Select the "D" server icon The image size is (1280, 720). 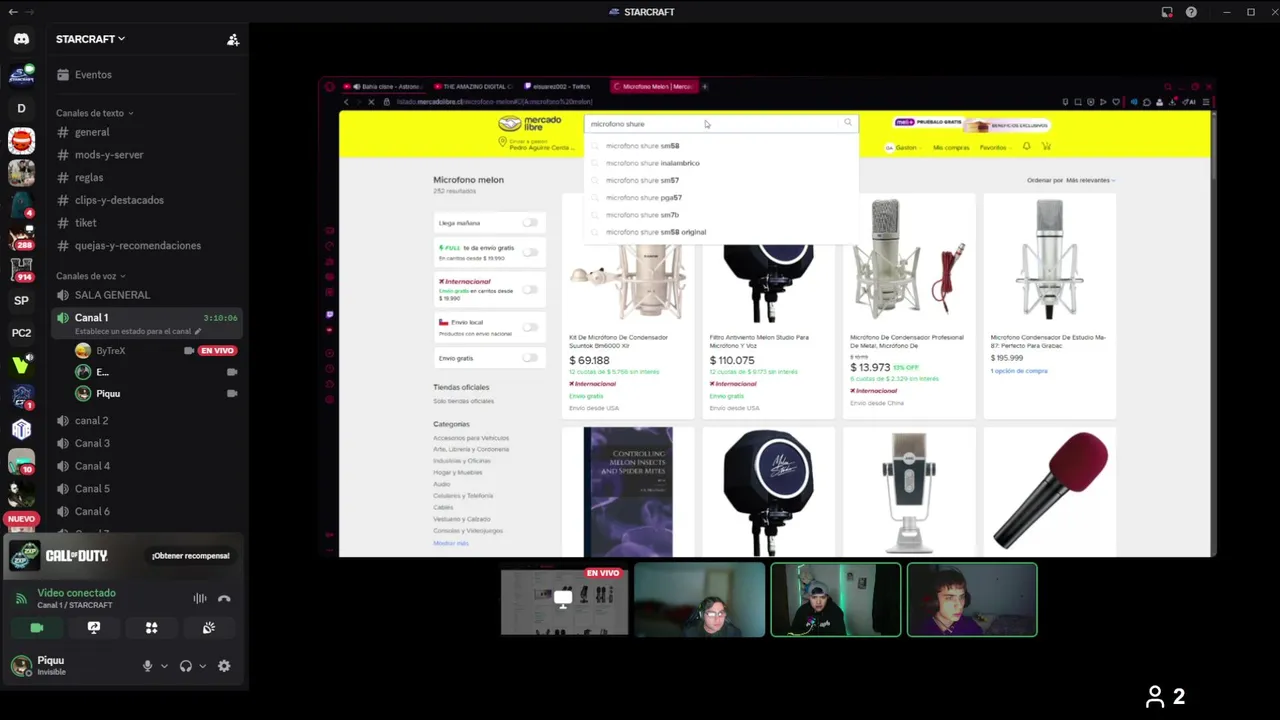pos(21,108)
